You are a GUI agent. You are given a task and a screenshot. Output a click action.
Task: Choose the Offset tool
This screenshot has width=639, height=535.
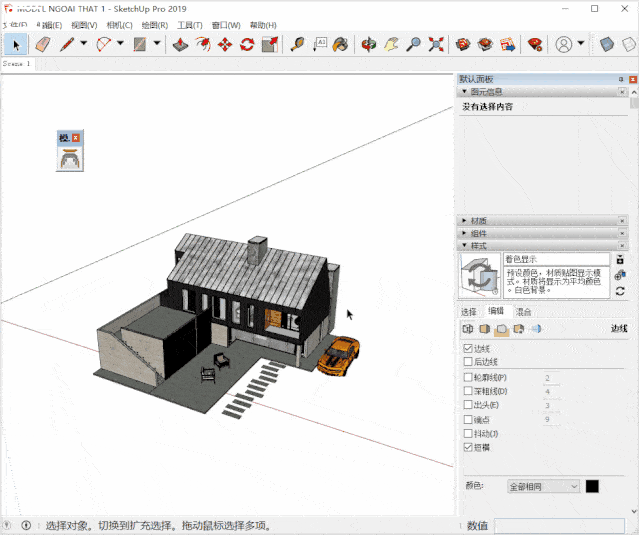point(203,44)
